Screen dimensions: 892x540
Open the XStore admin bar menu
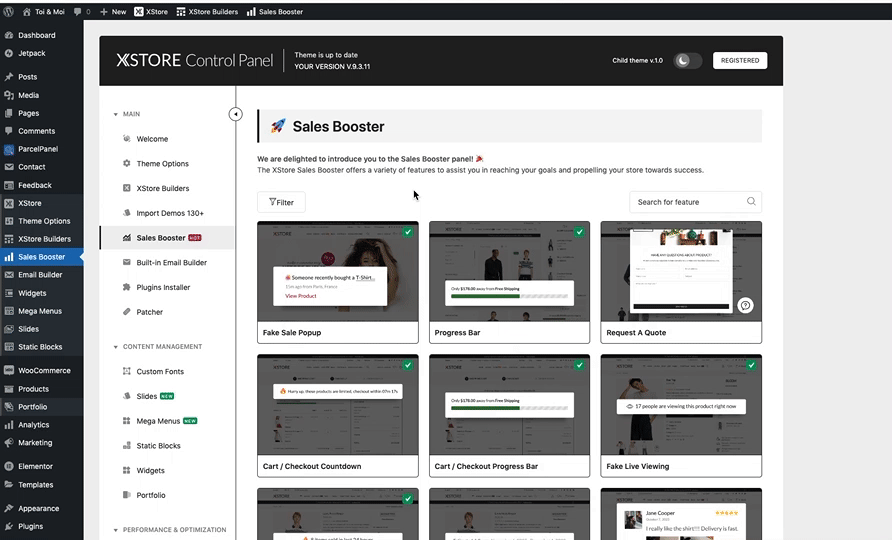(151, 11)
